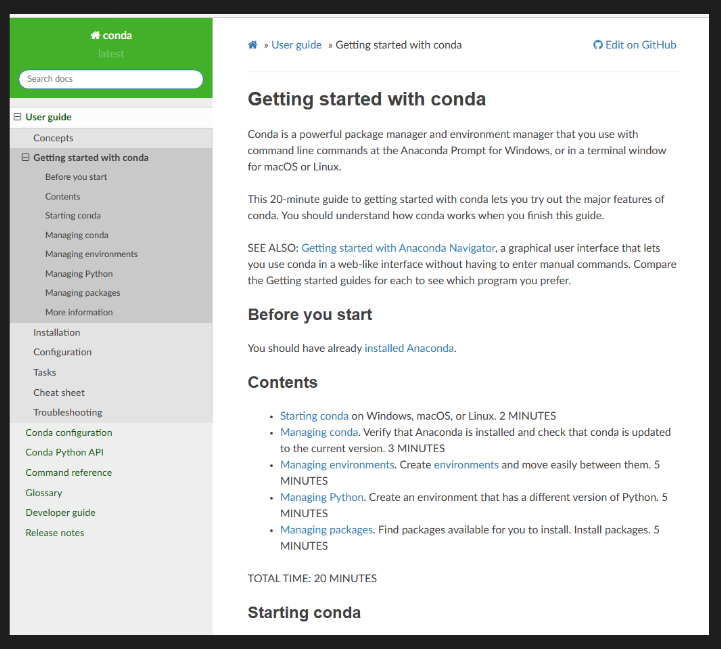Open Cheat sheet in sidebar

click(x=59, y=392)
